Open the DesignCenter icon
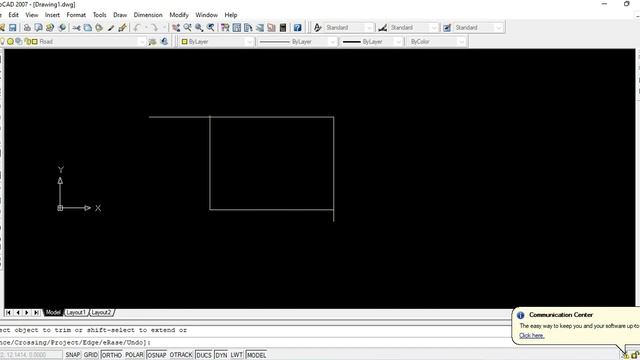 [236, 28]
